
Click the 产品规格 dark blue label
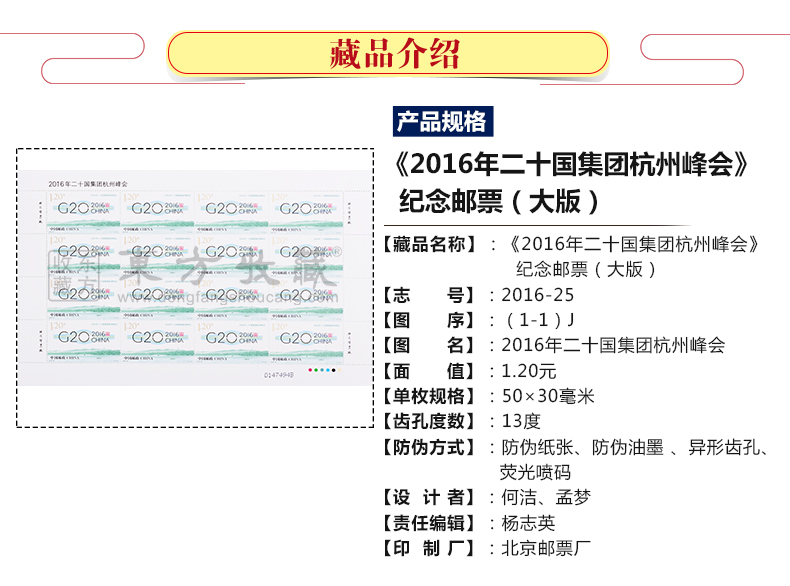point(441,122)
